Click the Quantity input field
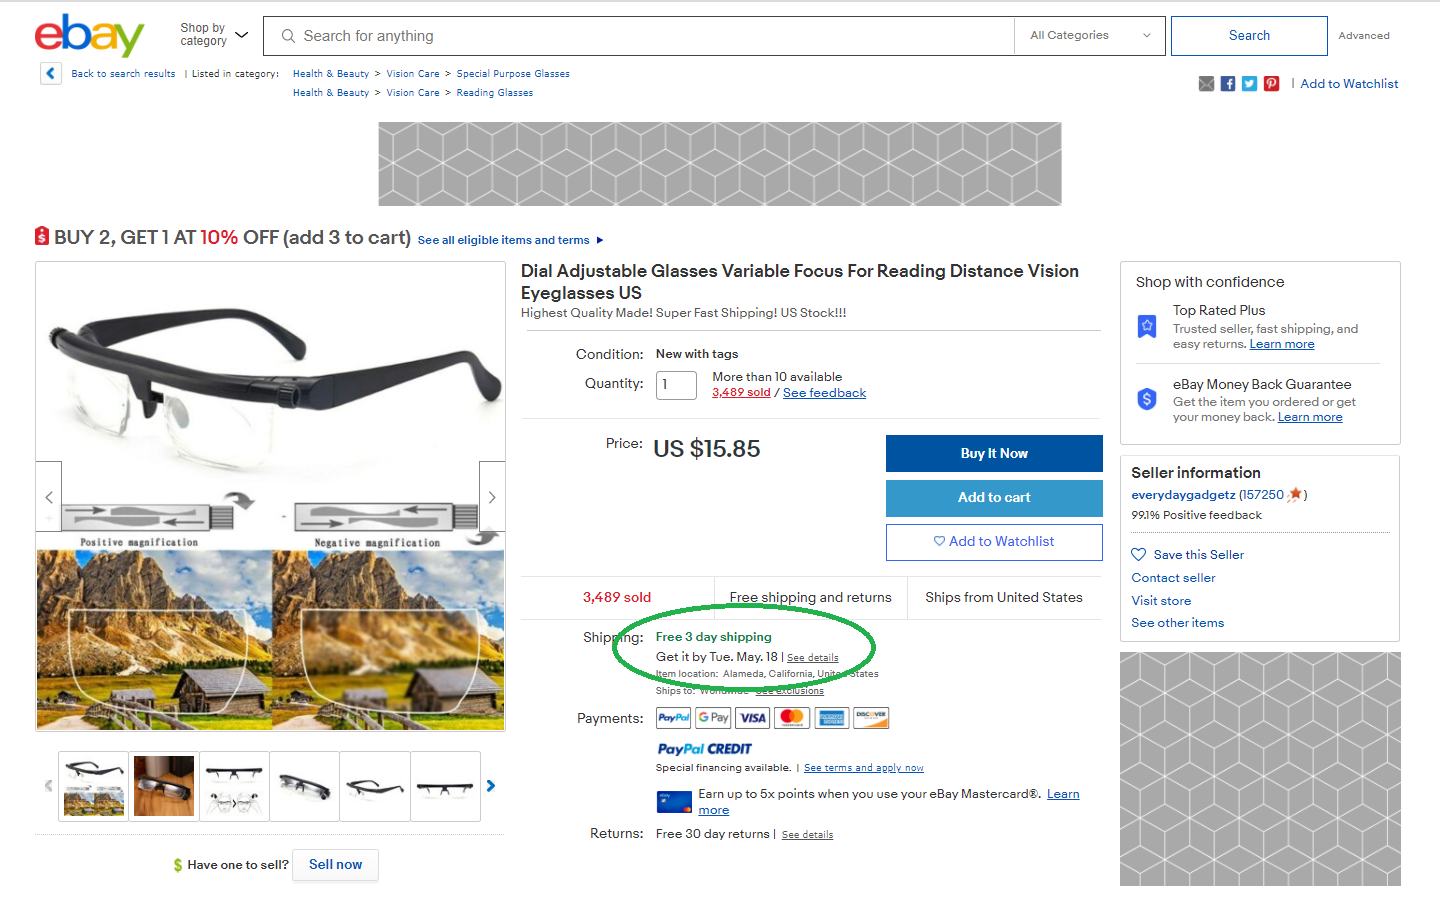 pos(676,385)
